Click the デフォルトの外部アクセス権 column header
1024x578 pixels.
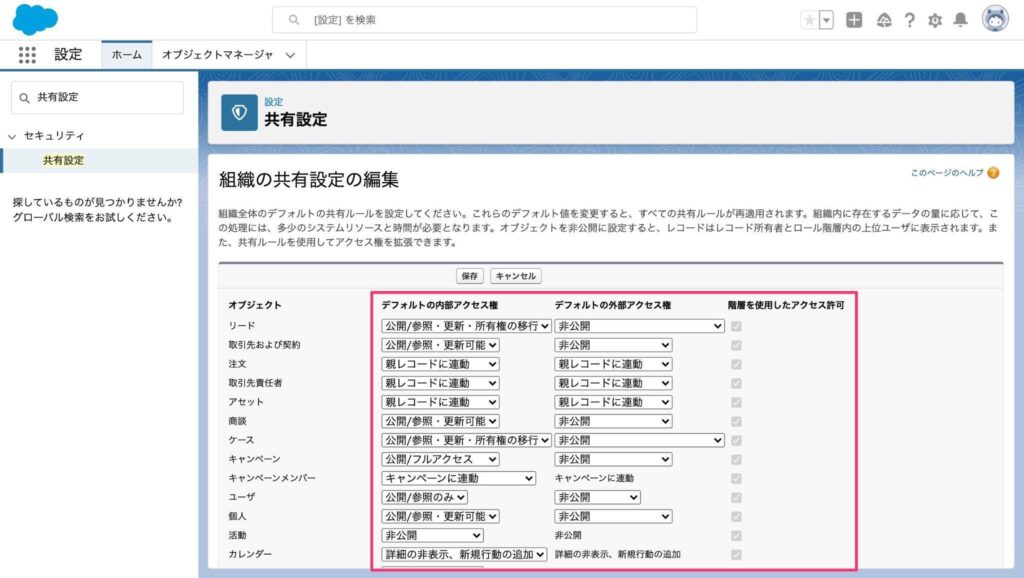613,305
